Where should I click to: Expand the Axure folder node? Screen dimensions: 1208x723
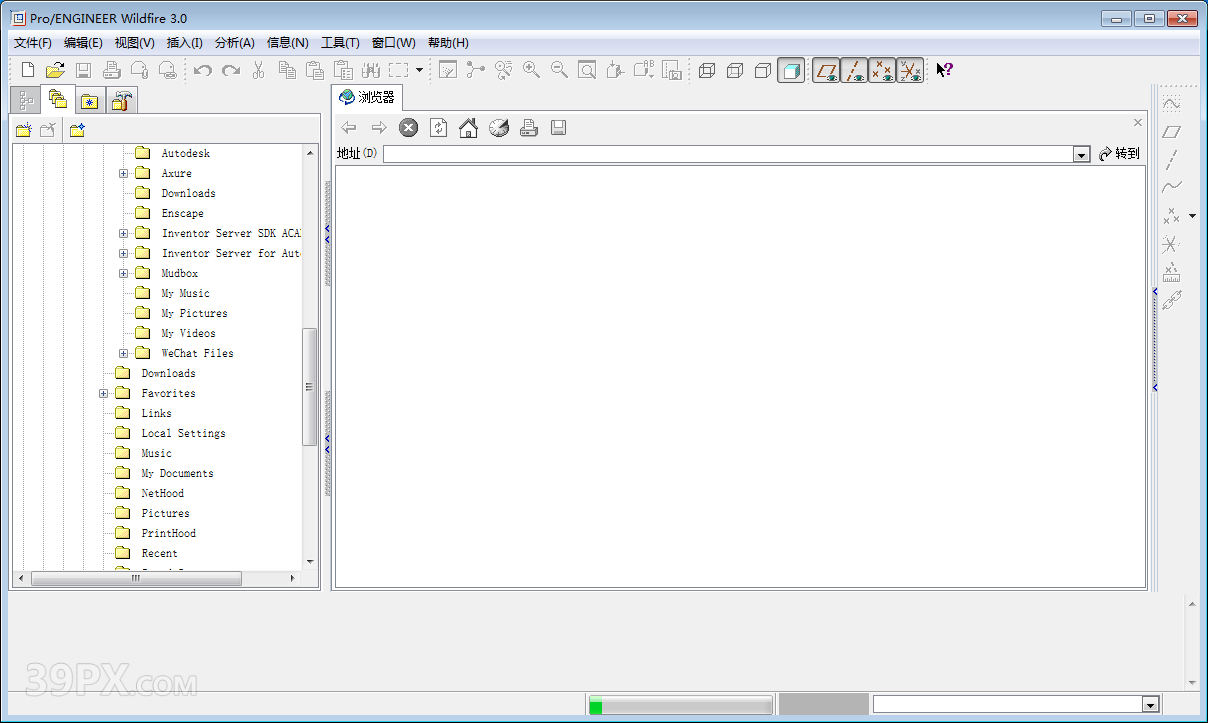coord(123,173)
